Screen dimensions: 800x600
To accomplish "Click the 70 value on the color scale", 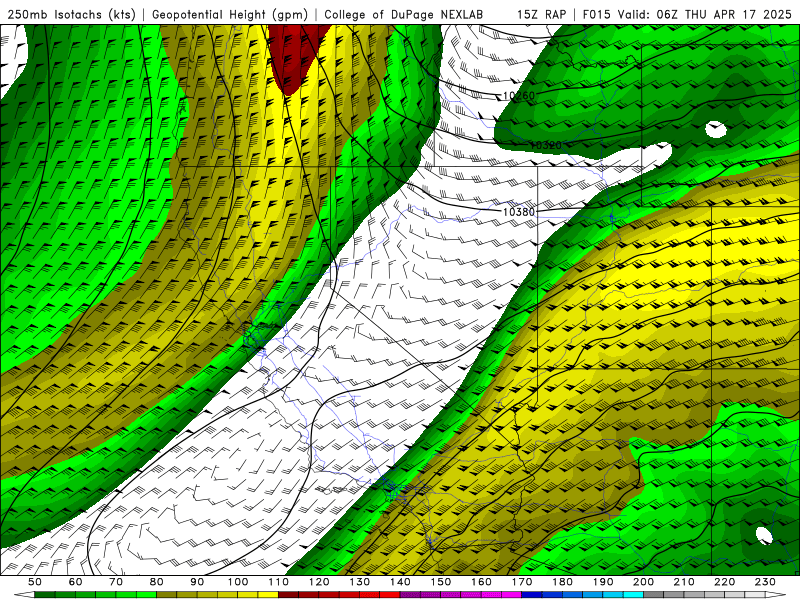I will 116,582.
